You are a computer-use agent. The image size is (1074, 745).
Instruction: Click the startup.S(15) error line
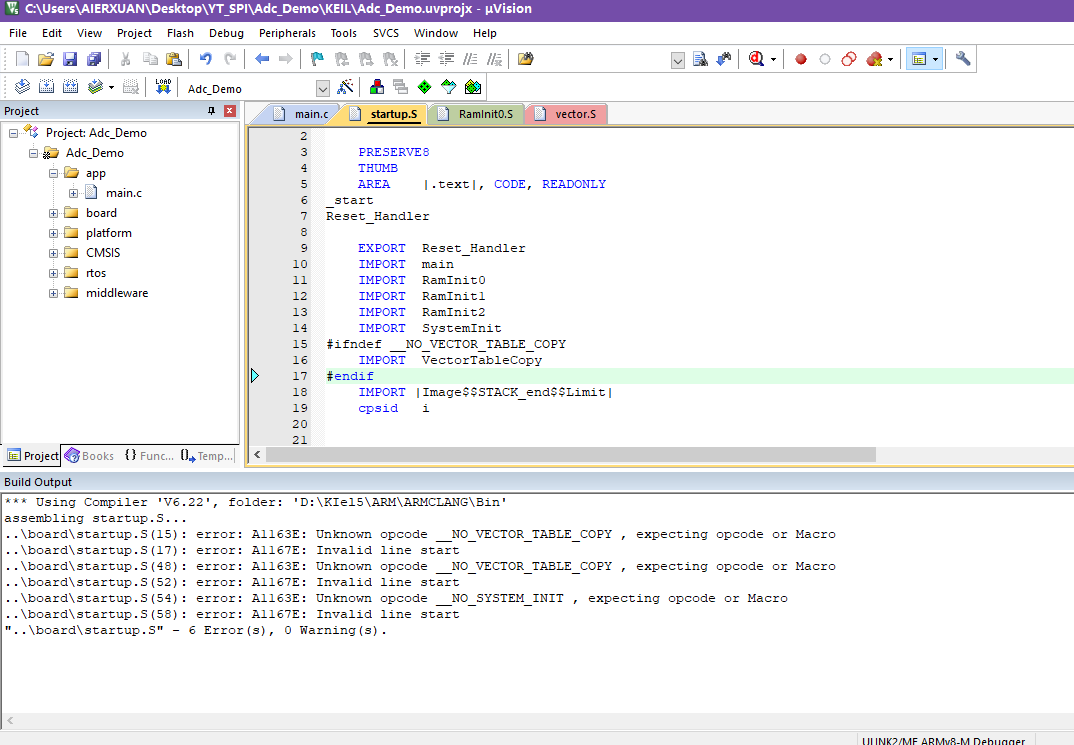420,534
